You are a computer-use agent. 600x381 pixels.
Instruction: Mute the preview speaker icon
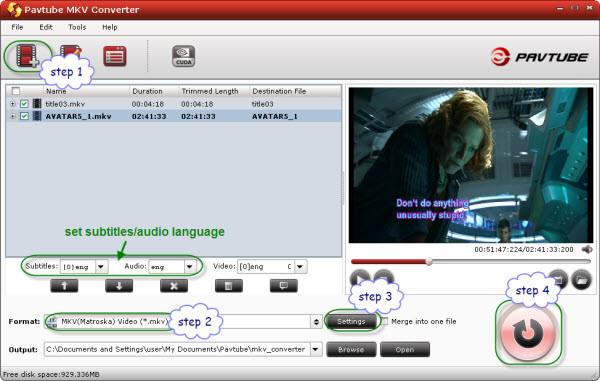pyautogui.click(x=587, y=249)
